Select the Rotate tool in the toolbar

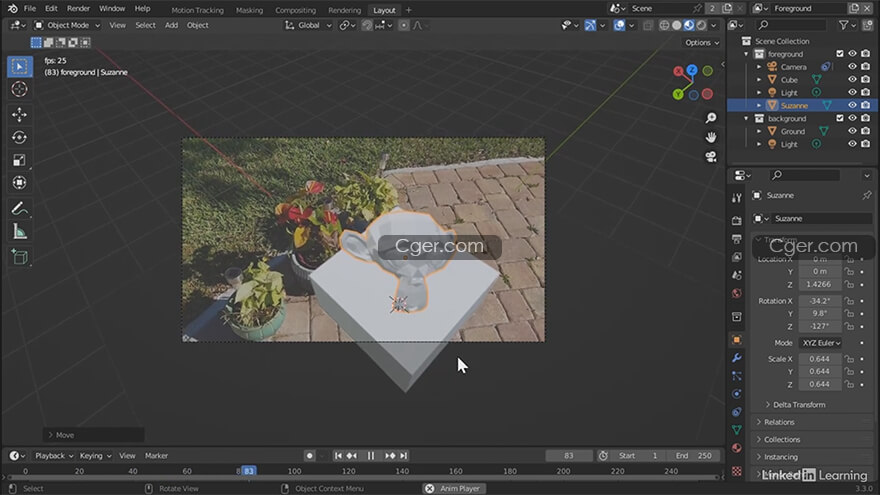[19, 137]
